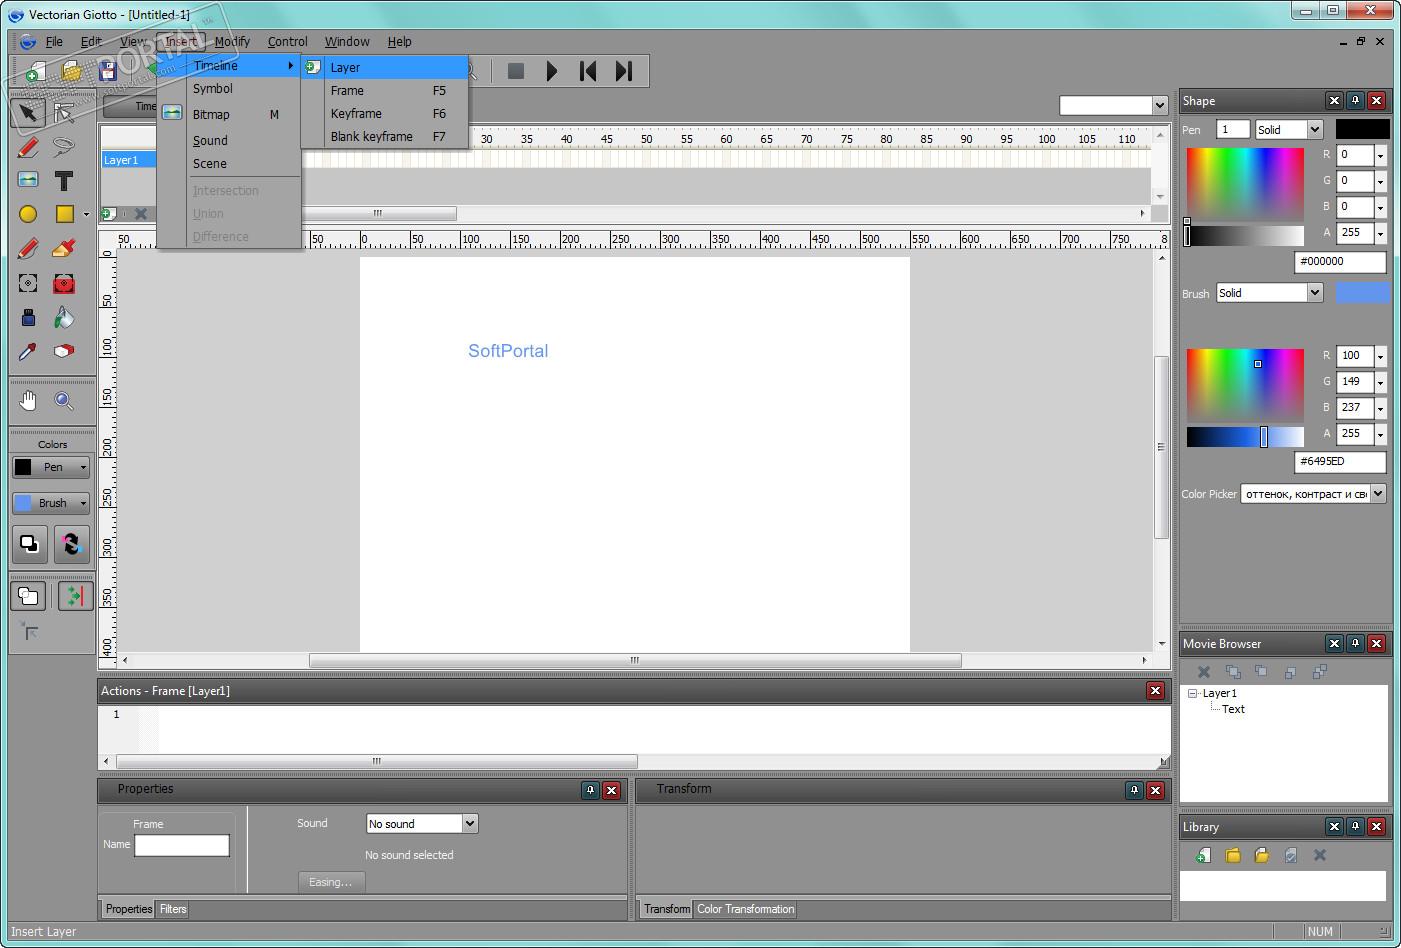
Task: Jump to the last frame
Action: 624,71
